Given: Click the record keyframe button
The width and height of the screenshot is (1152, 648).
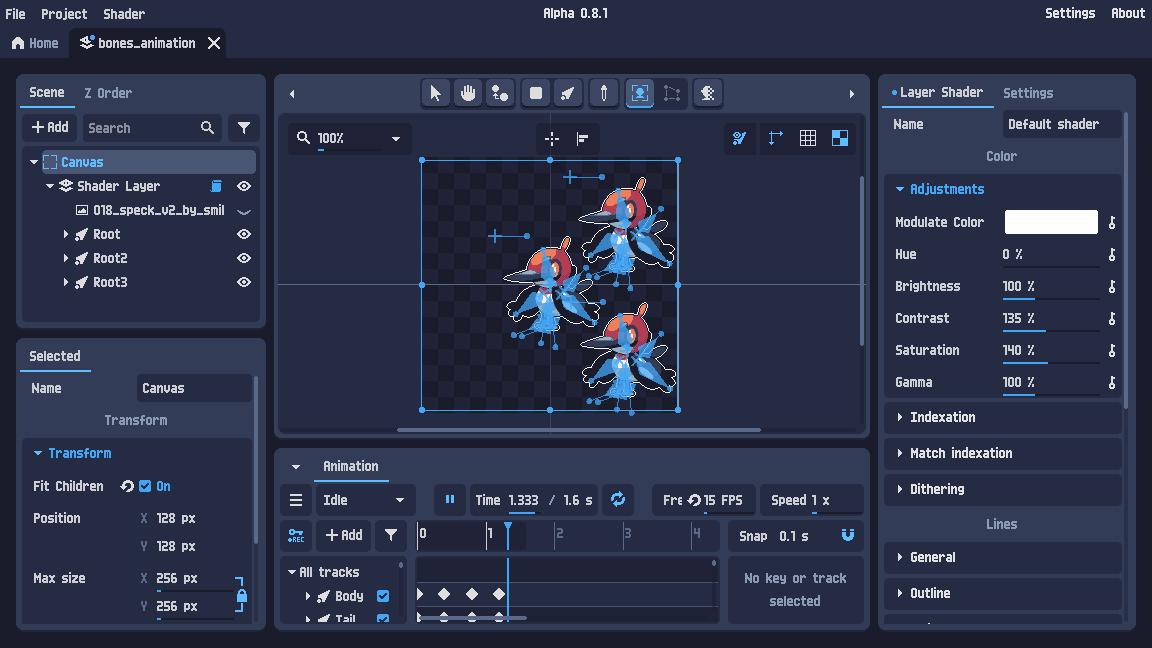Looking at the screenshot, I should click(296, 536).
